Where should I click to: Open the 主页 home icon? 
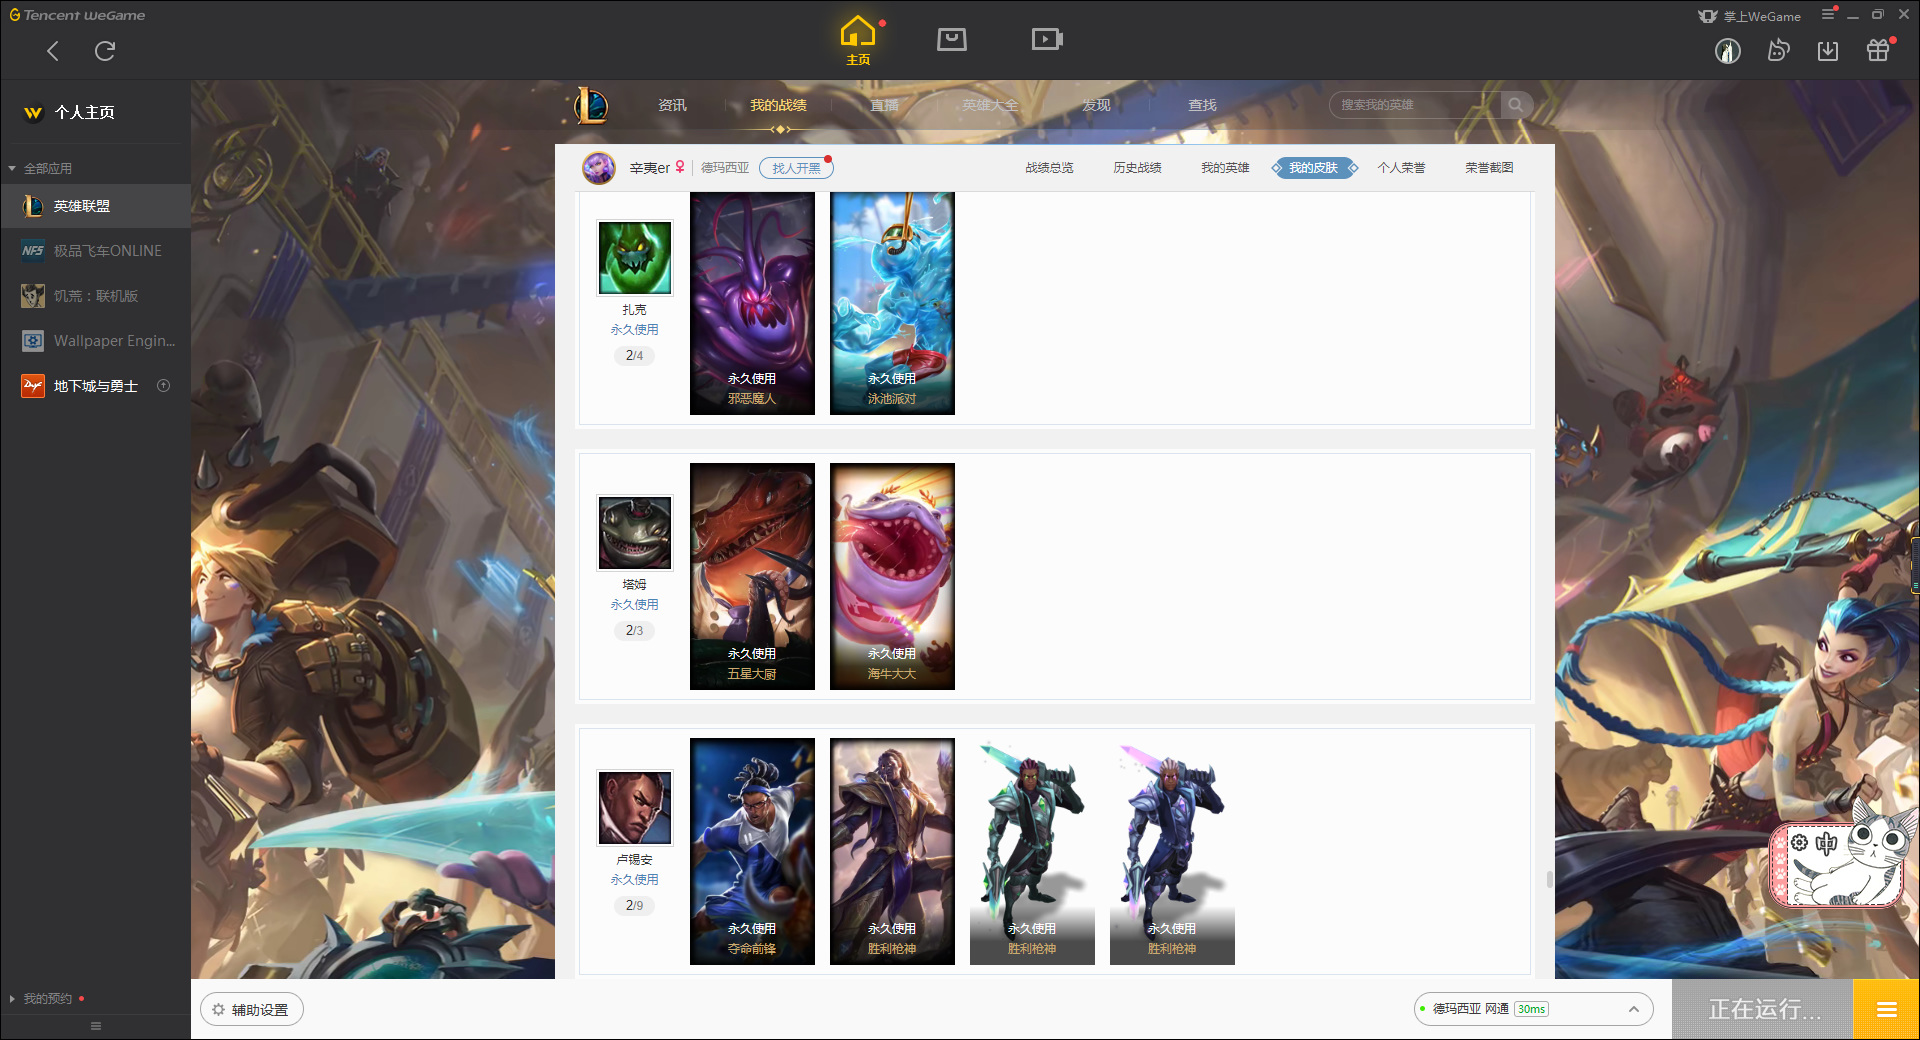(x=858, y=41)
